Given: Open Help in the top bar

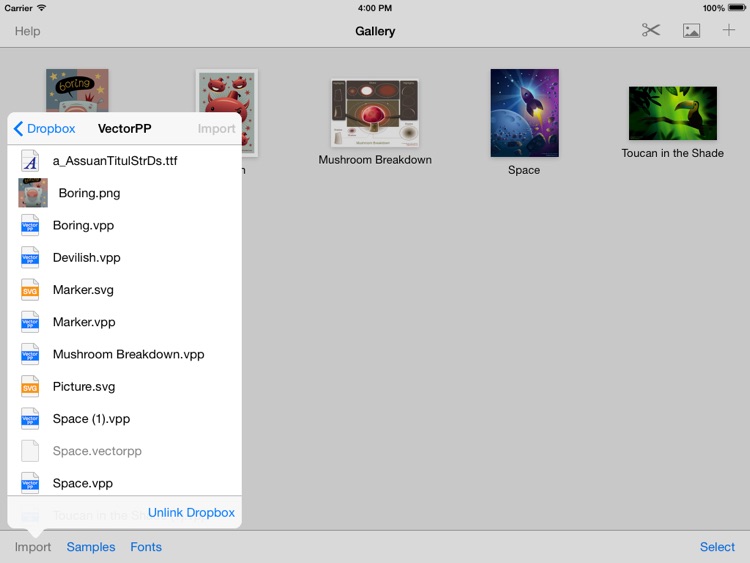Looking at the screenshot, I should [27, 31].
